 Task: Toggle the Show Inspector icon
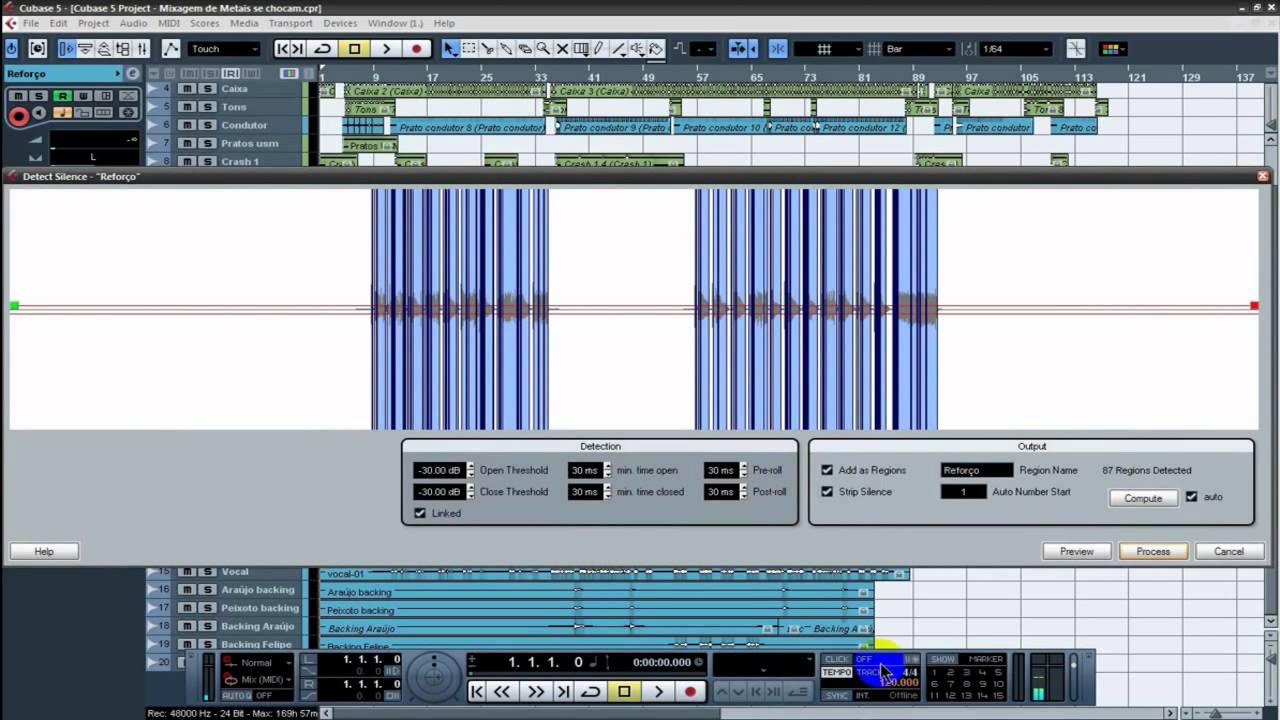click(66, 48)
